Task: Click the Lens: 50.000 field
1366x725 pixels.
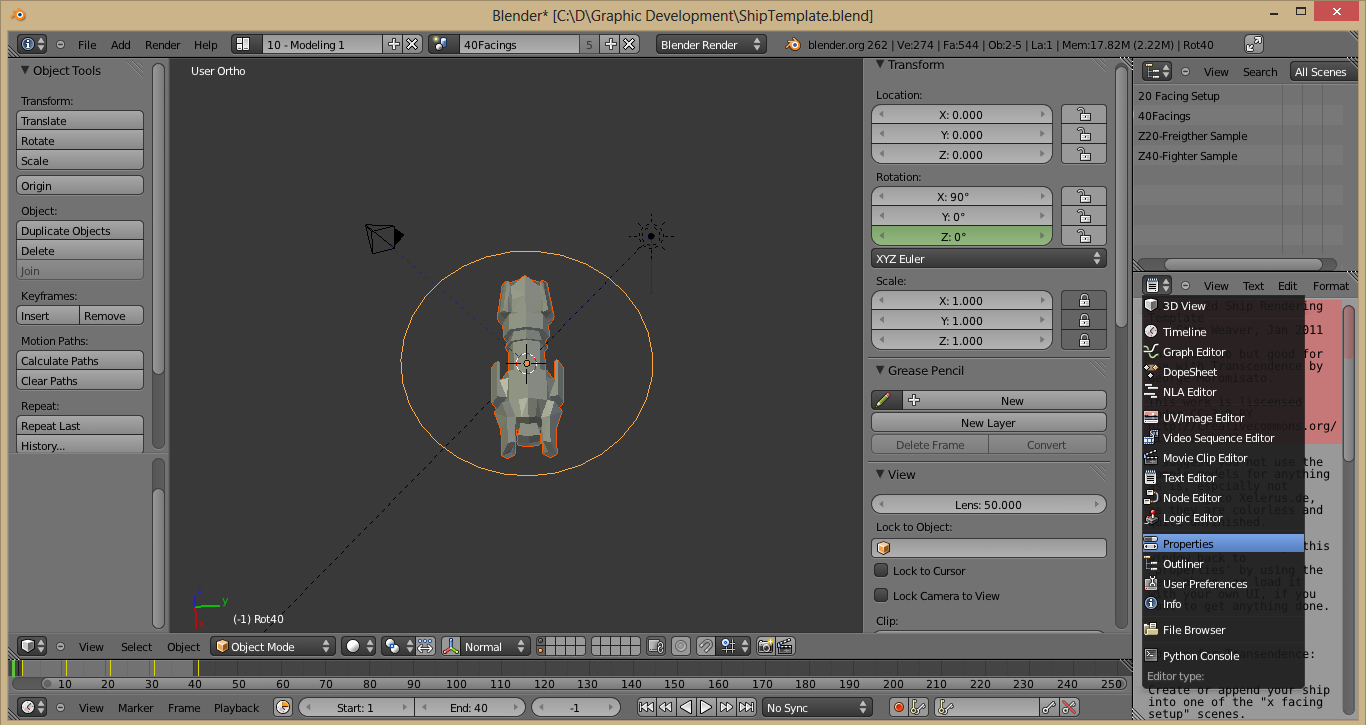Action: [988, 504]
